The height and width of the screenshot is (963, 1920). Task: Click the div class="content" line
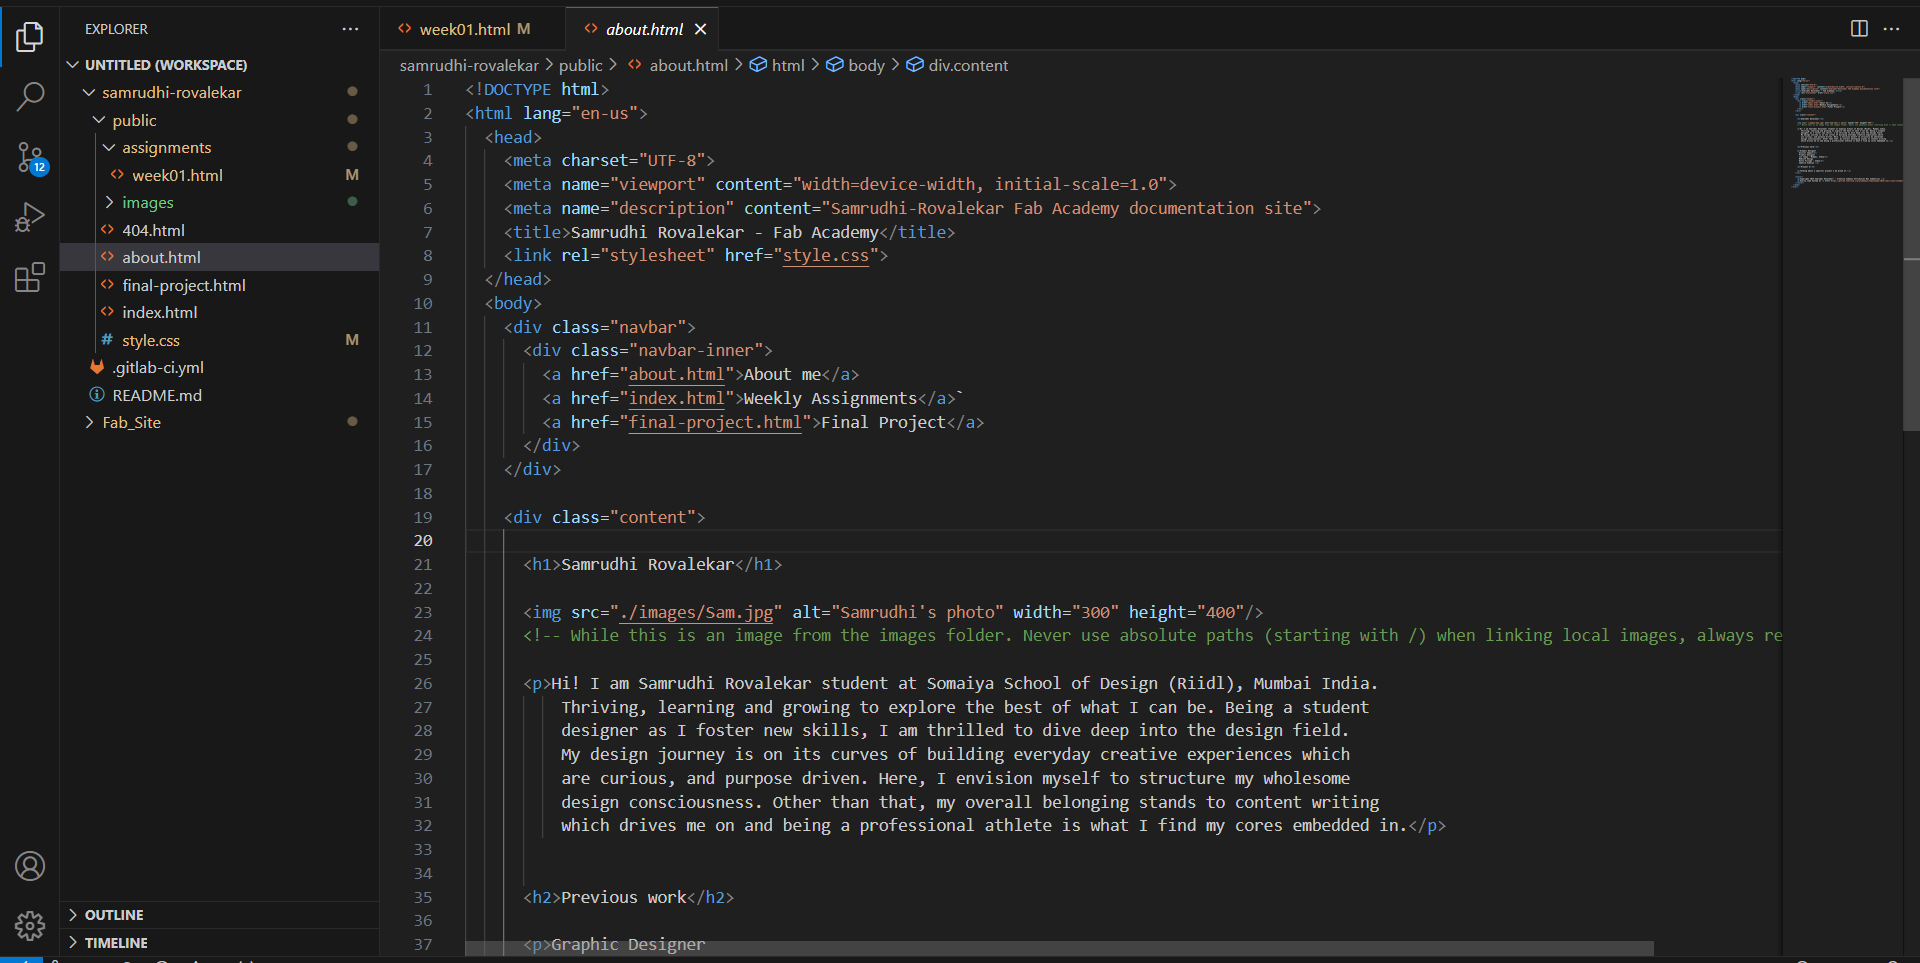point(604,518)
